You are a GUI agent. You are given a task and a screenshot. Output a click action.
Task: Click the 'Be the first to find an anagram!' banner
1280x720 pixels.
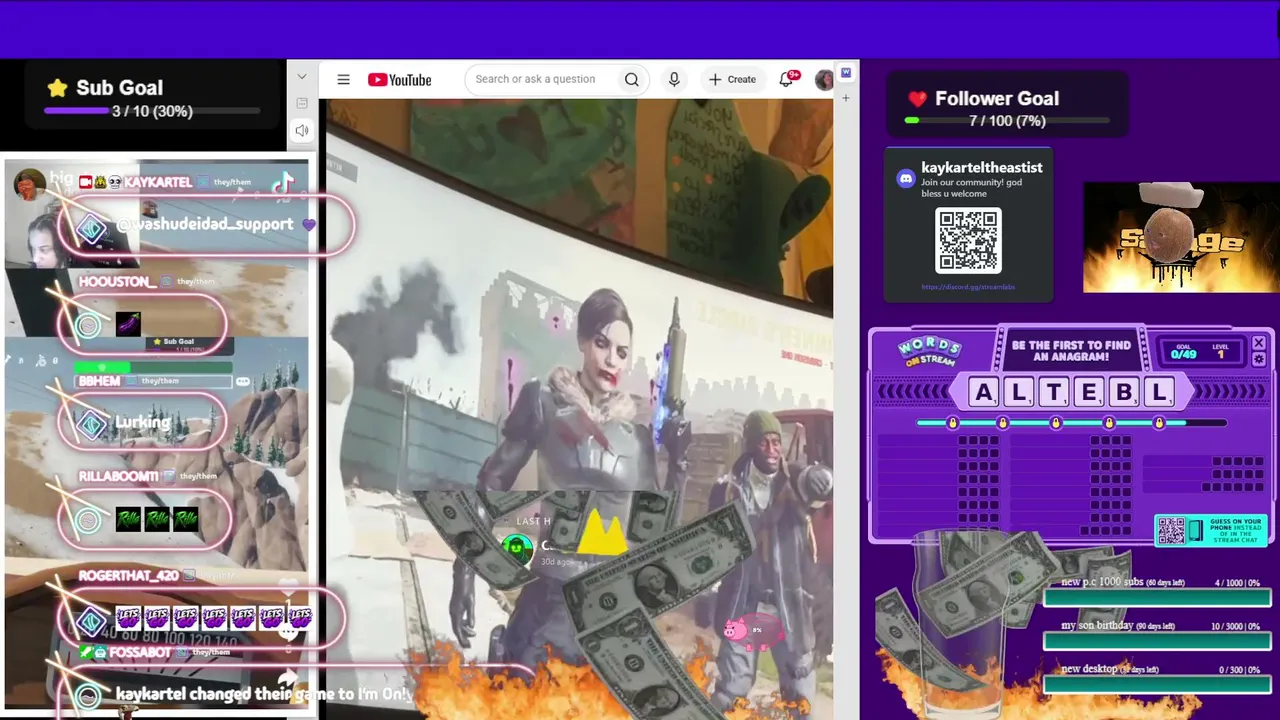[1071, 351]
